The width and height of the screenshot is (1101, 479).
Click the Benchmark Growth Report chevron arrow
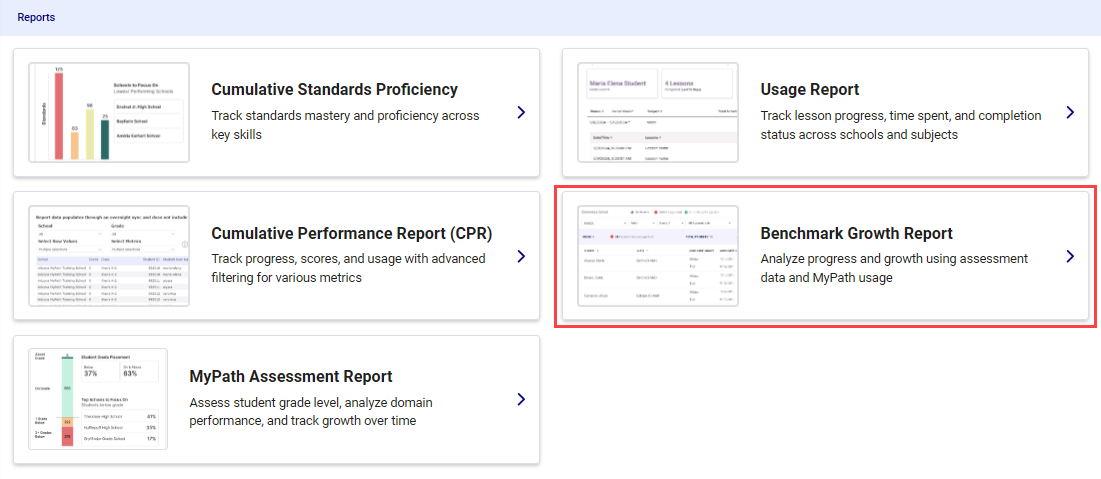pyautogui.click(x=1070, y=257)
